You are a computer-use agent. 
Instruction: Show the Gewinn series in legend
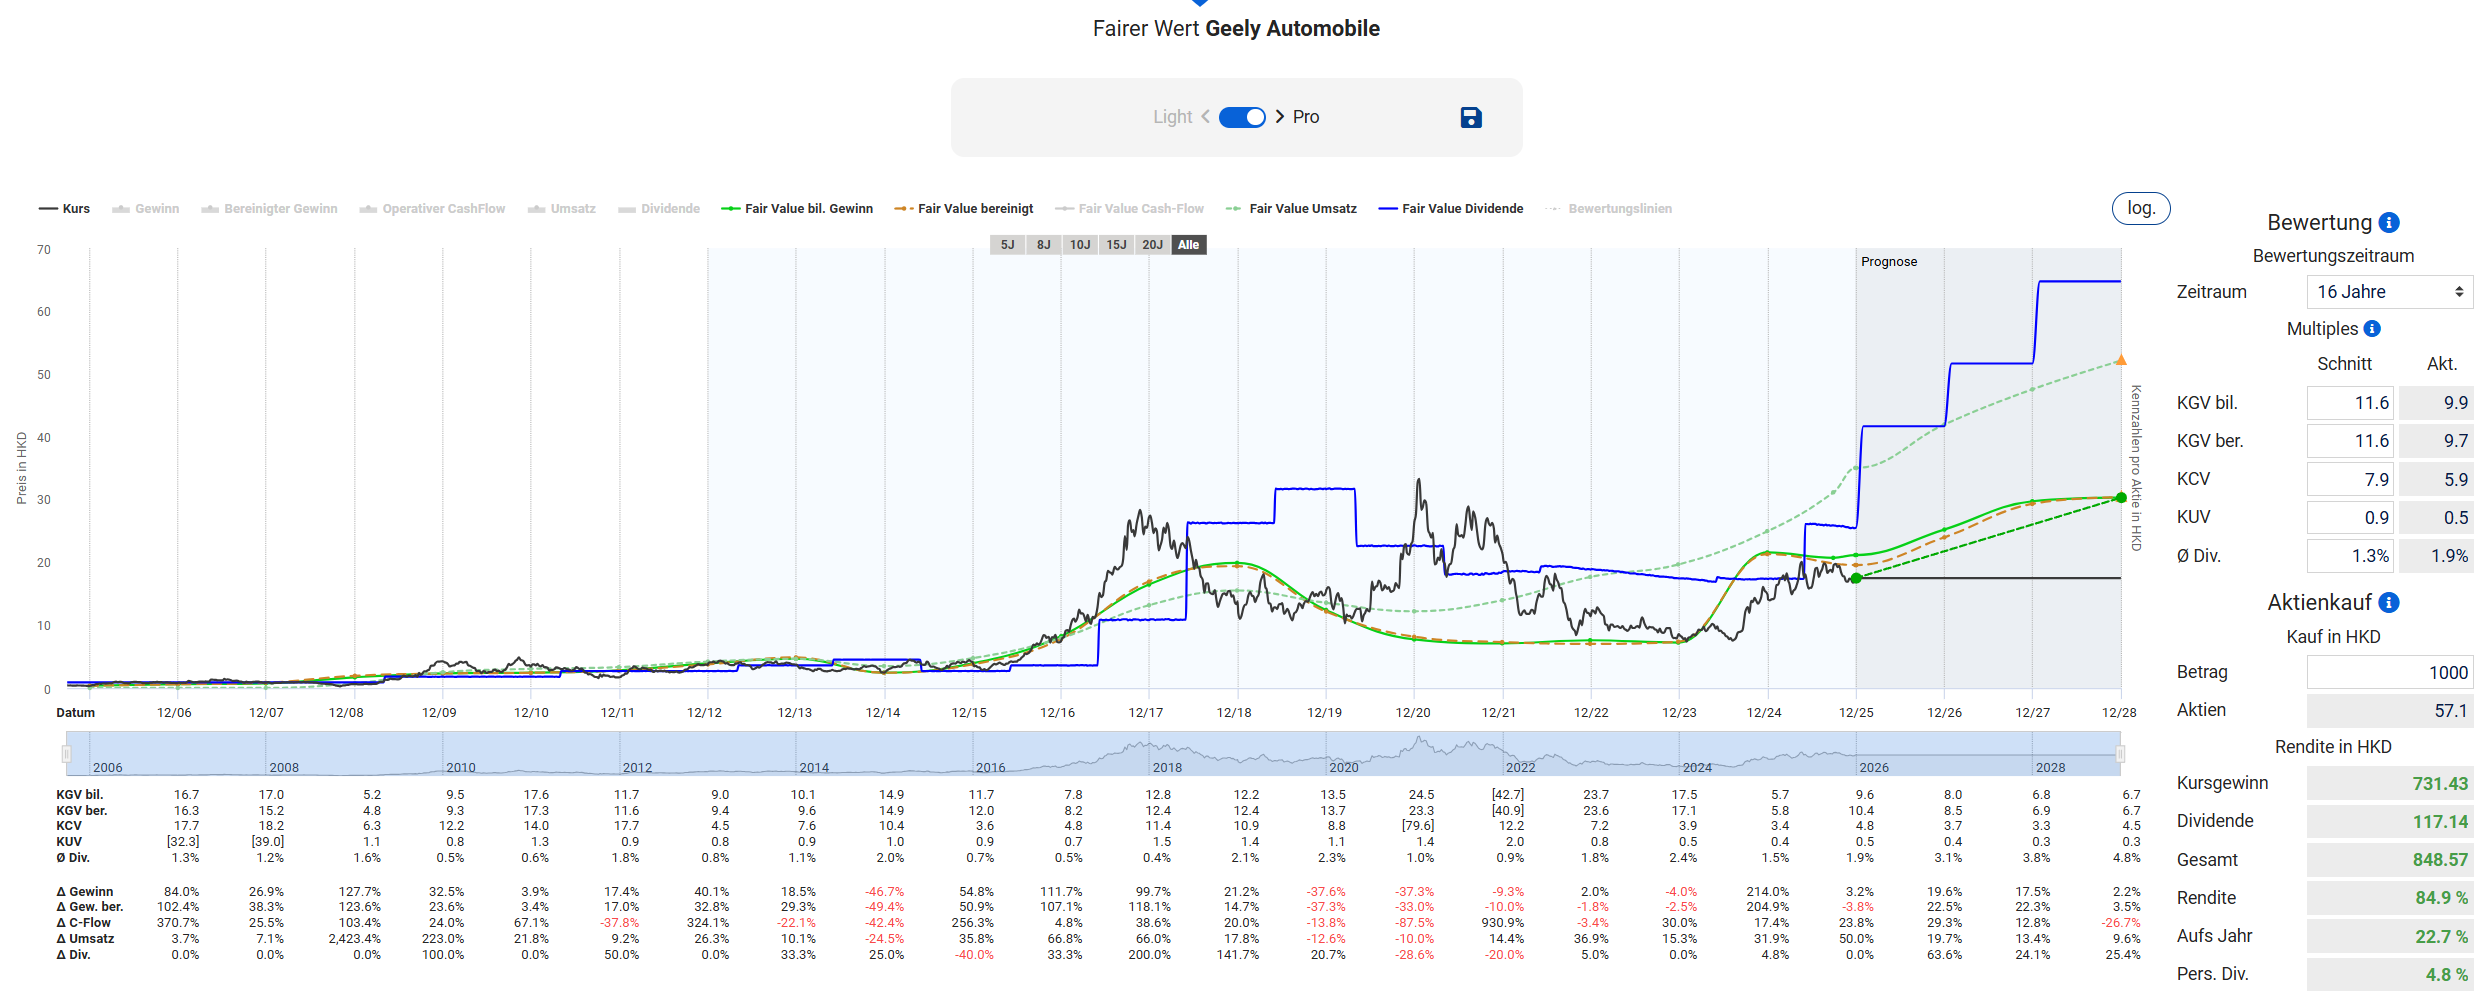tap(146, 209)
